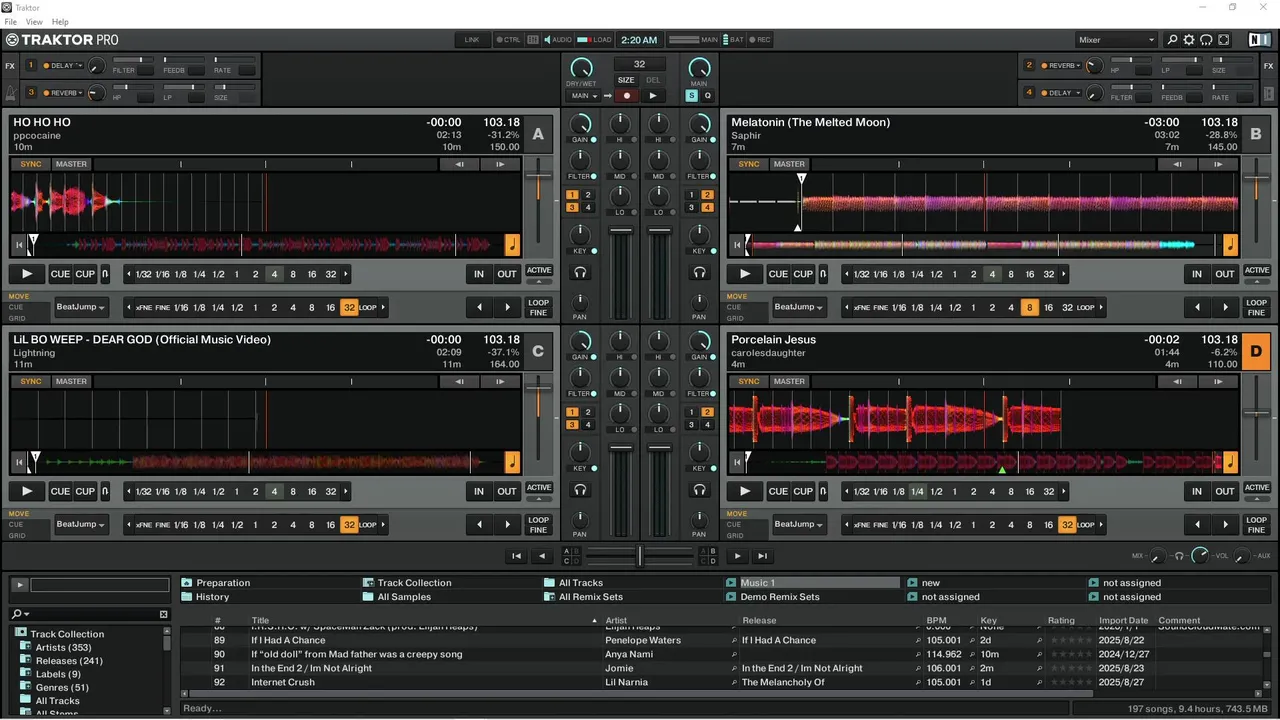
Task: Open the Traktor preferences gear icon
Action: coord(1189,40)
